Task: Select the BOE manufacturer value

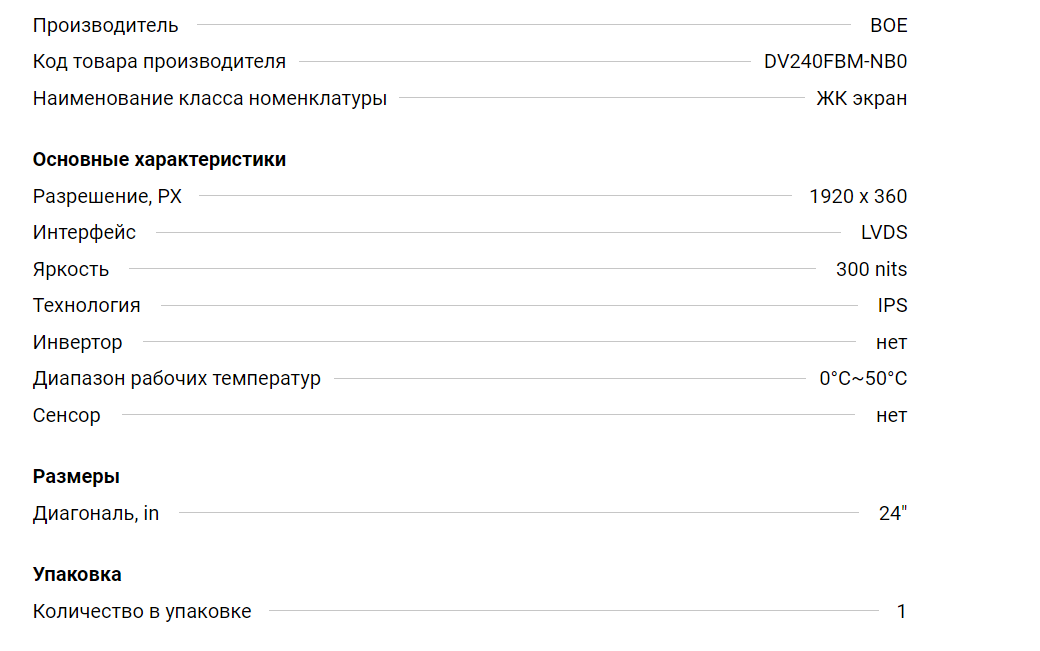Action: click(888, 25)
